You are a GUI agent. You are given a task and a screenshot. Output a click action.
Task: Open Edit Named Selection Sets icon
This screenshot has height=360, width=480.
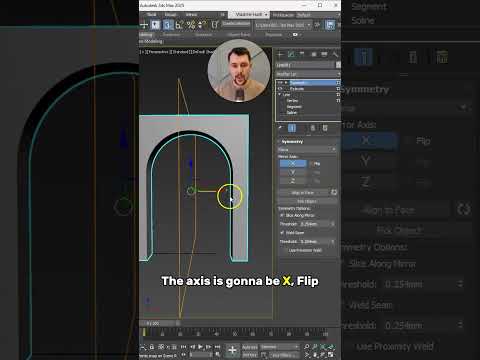pos(215,25)
